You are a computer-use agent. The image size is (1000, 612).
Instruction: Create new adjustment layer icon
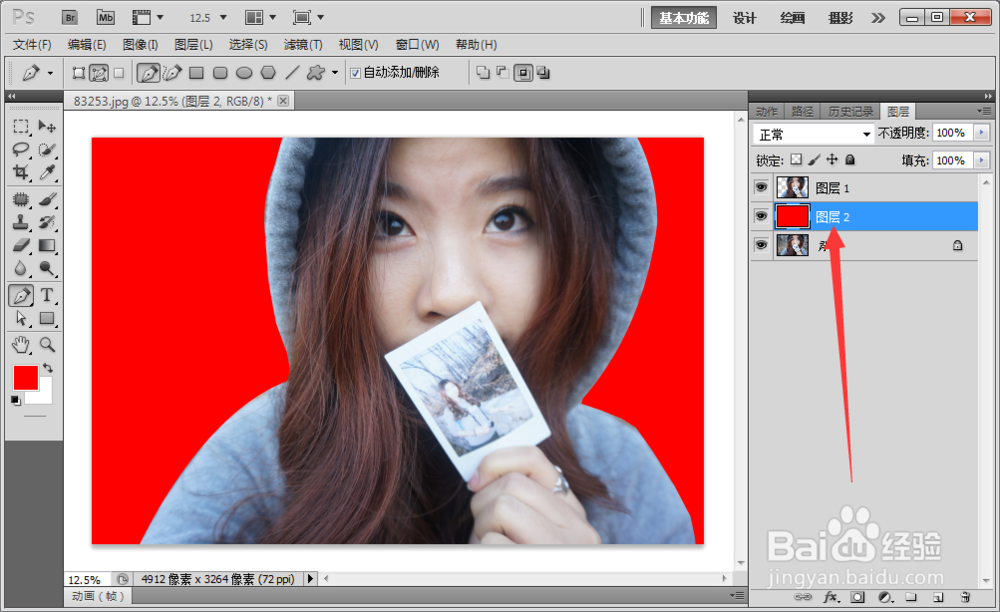tap(885, 597)
